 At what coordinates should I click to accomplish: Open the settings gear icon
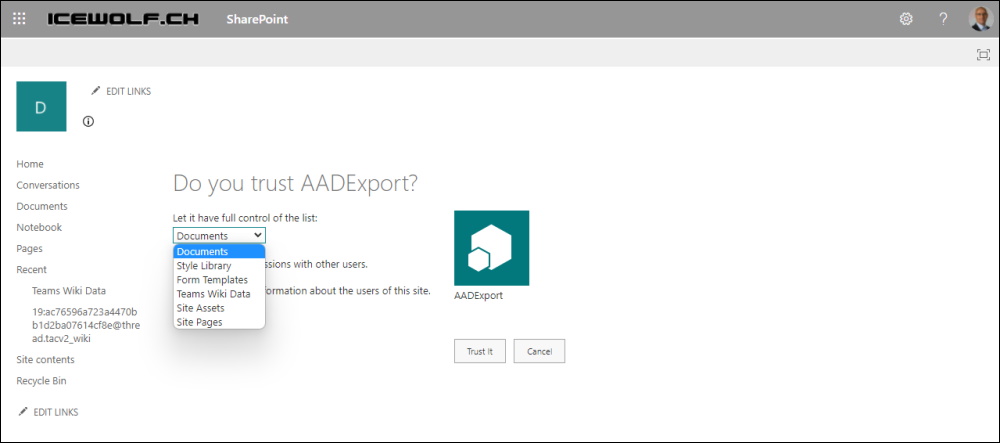point(906,19)
